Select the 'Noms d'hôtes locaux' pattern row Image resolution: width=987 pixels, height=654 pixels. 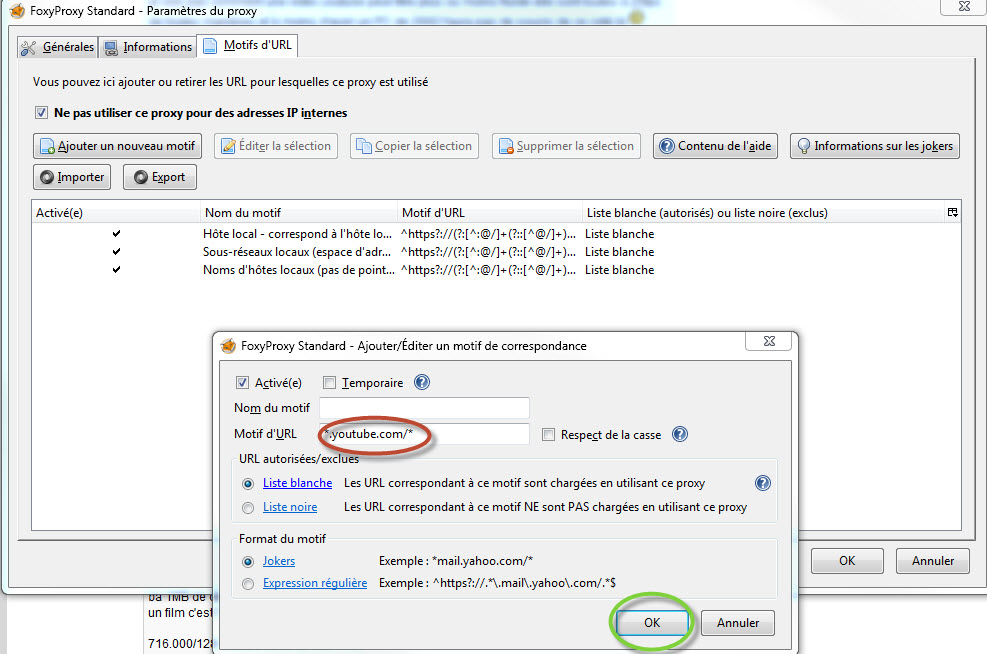point(496,270)
